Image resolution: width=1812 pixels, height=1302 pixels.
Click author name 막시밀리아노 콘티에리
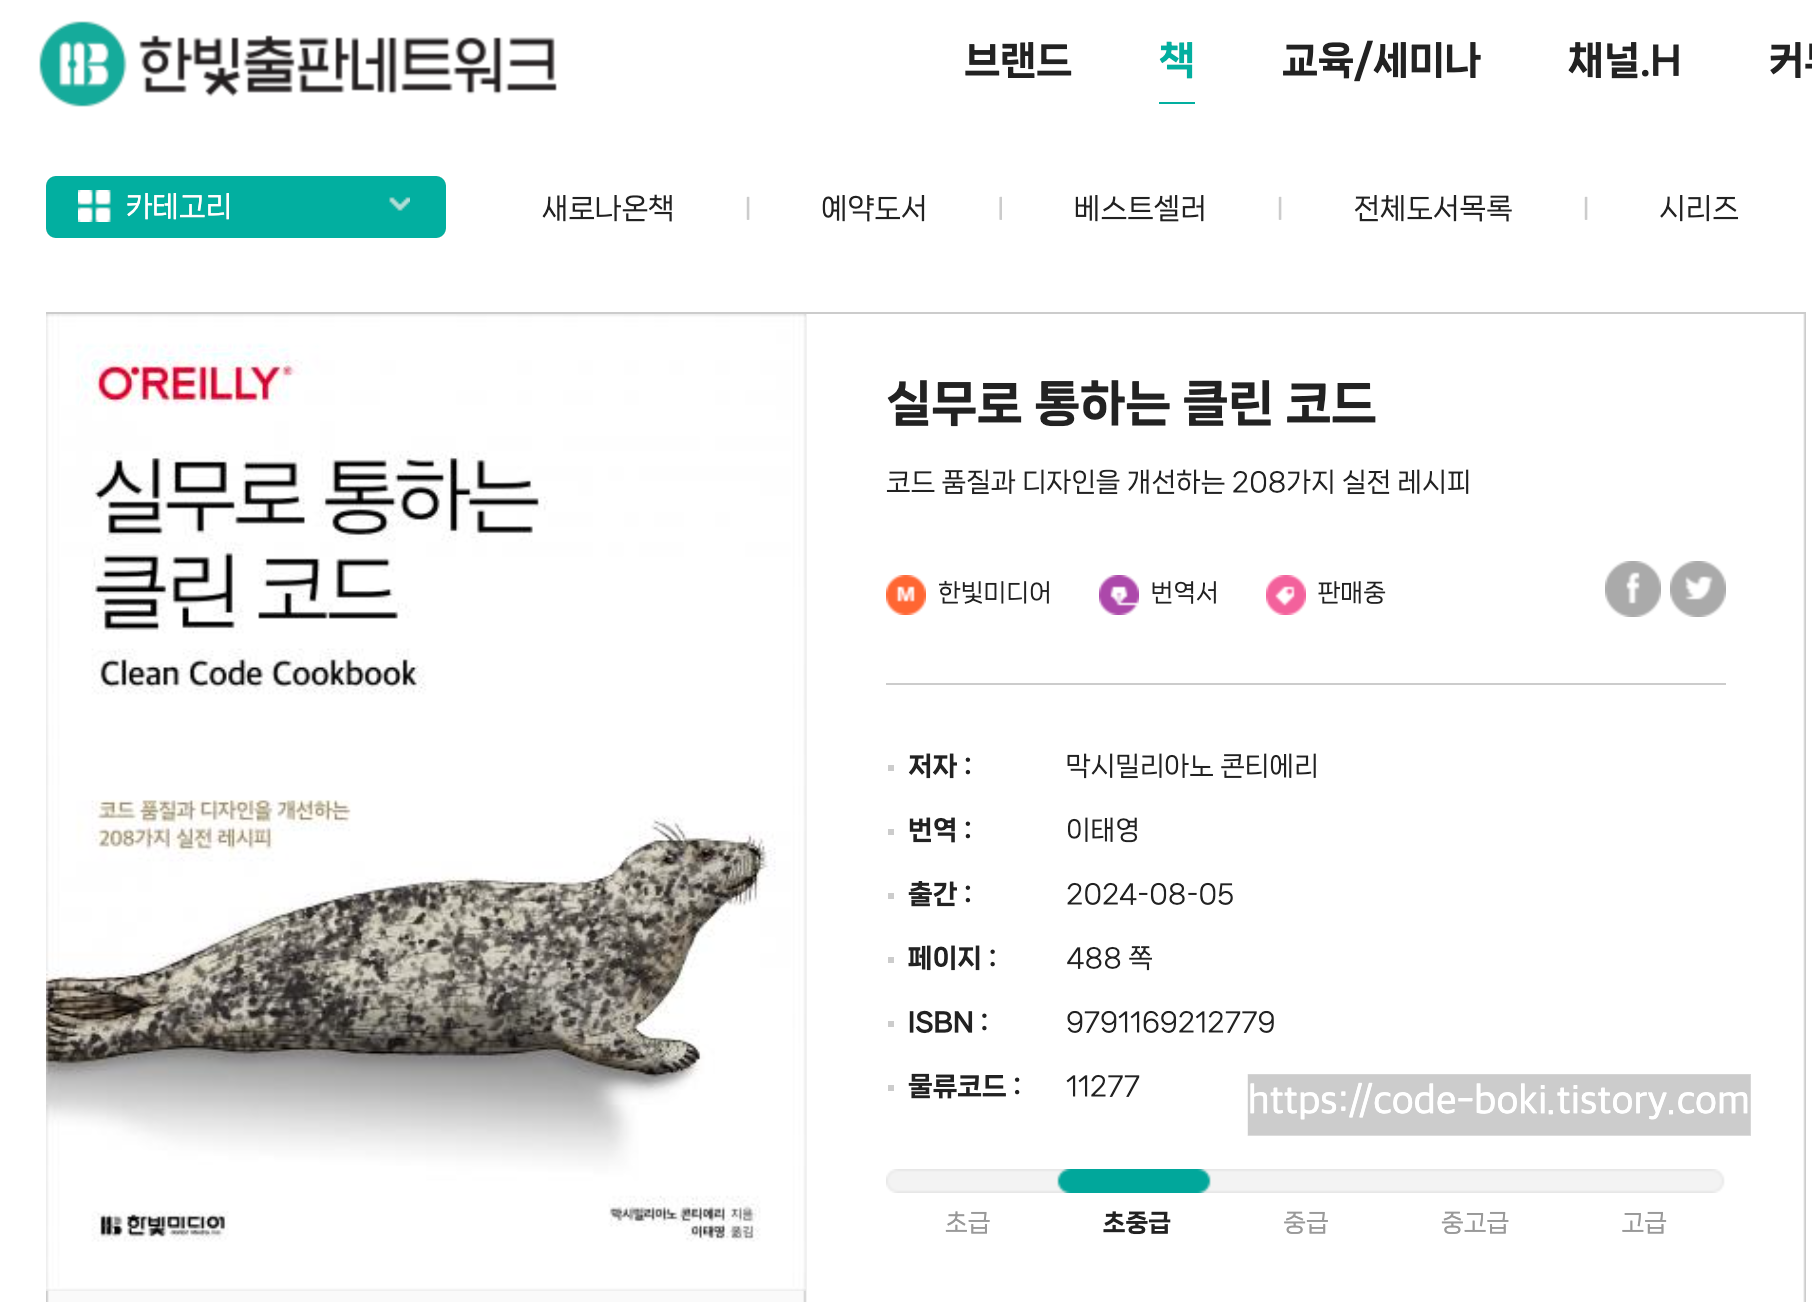coord(1192,766)
